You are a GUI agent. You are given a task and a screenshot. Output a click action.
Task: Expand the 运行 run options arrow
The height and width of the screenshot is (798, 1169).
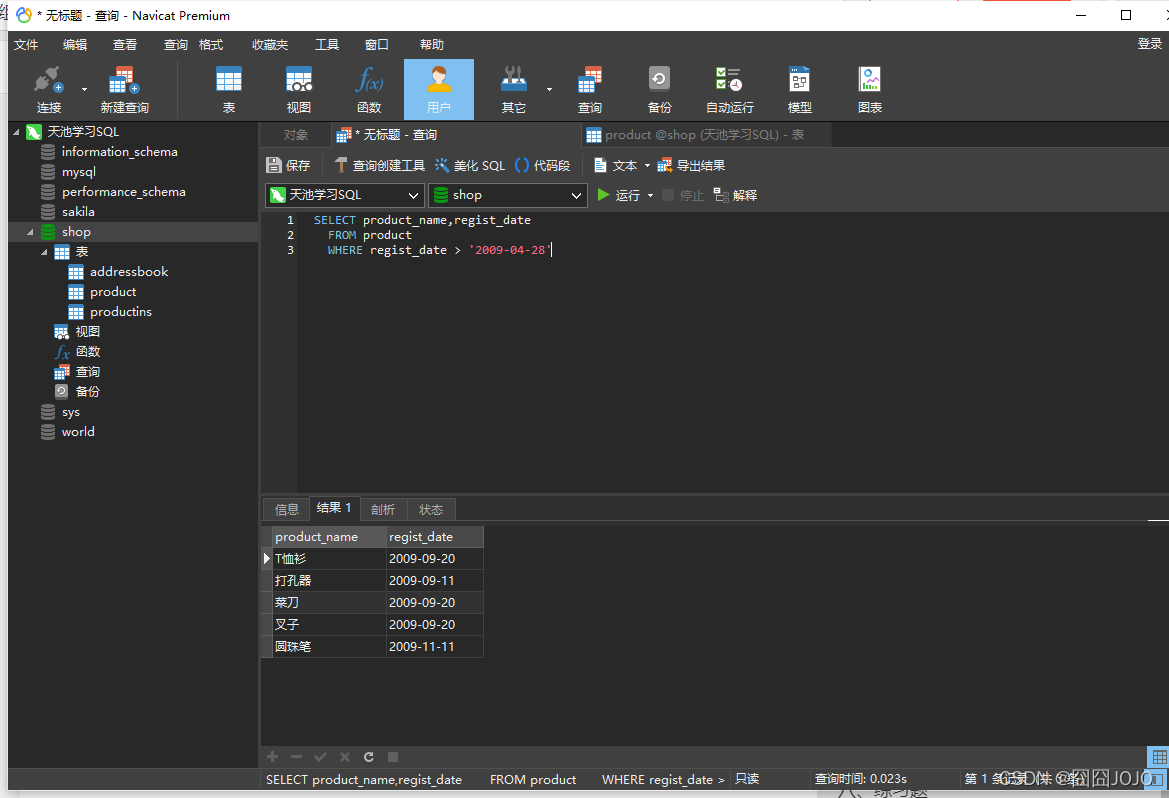click(651, 195)
